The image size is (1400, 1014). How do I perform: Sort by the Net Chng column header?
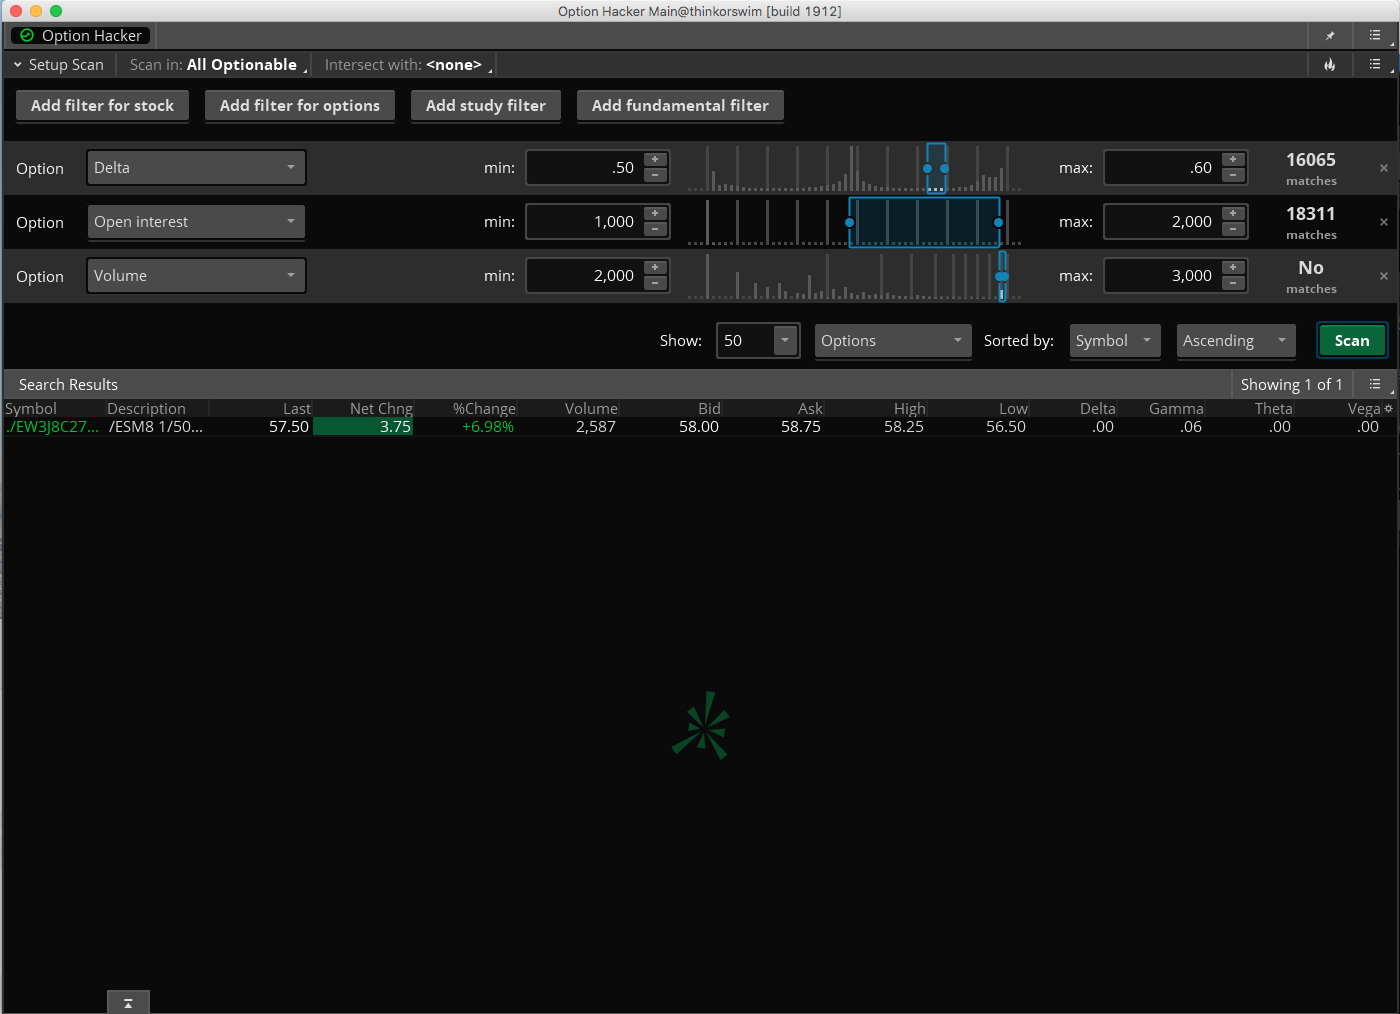pos(381,409)
